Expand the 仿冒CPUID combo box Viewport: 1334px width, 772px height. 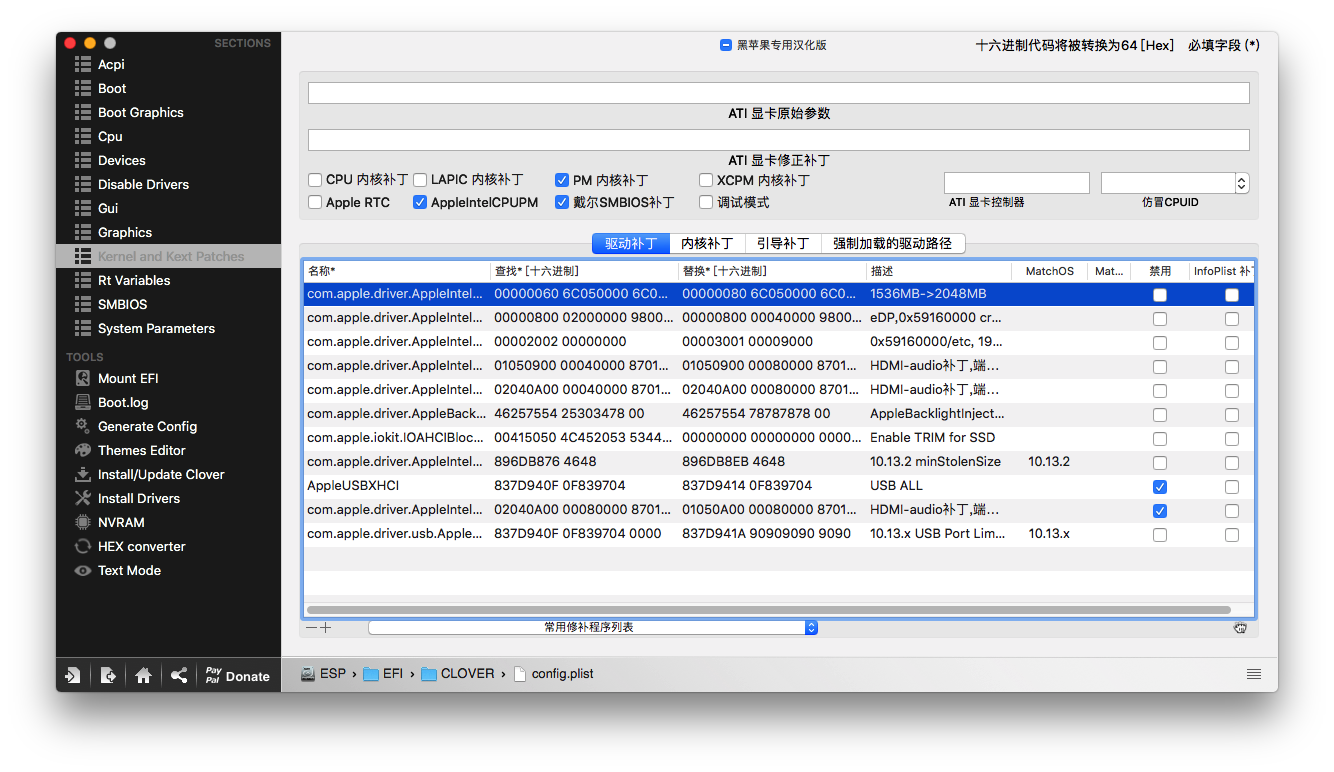pos(1242,183)
